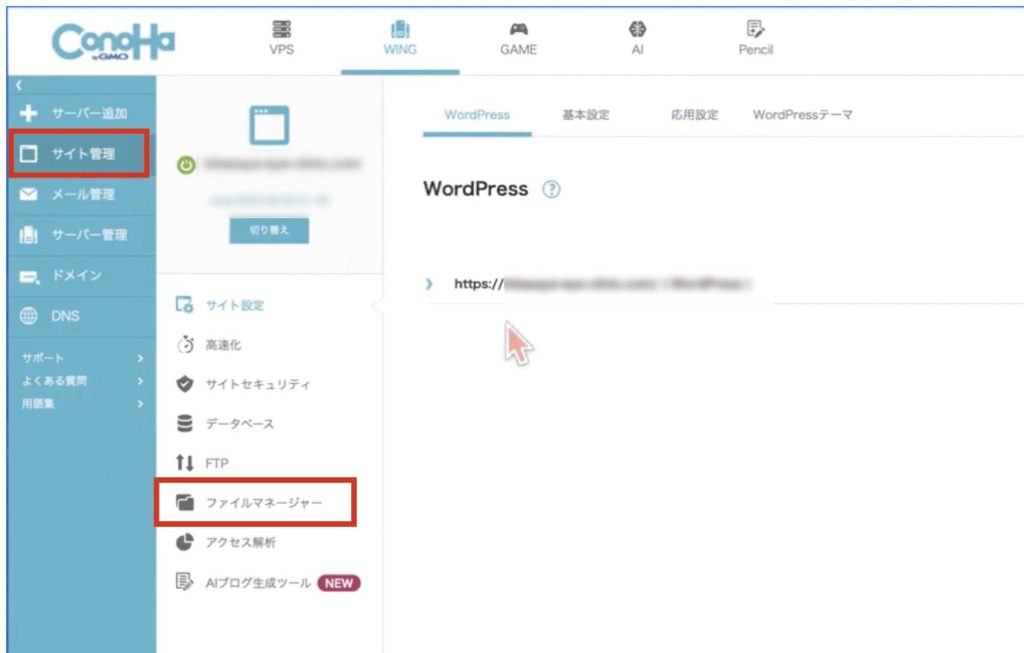Viewport: 1024px width, 653px height.
Task: Open サイト管理 in the left sidebar
Action: [x=82, y=154]
